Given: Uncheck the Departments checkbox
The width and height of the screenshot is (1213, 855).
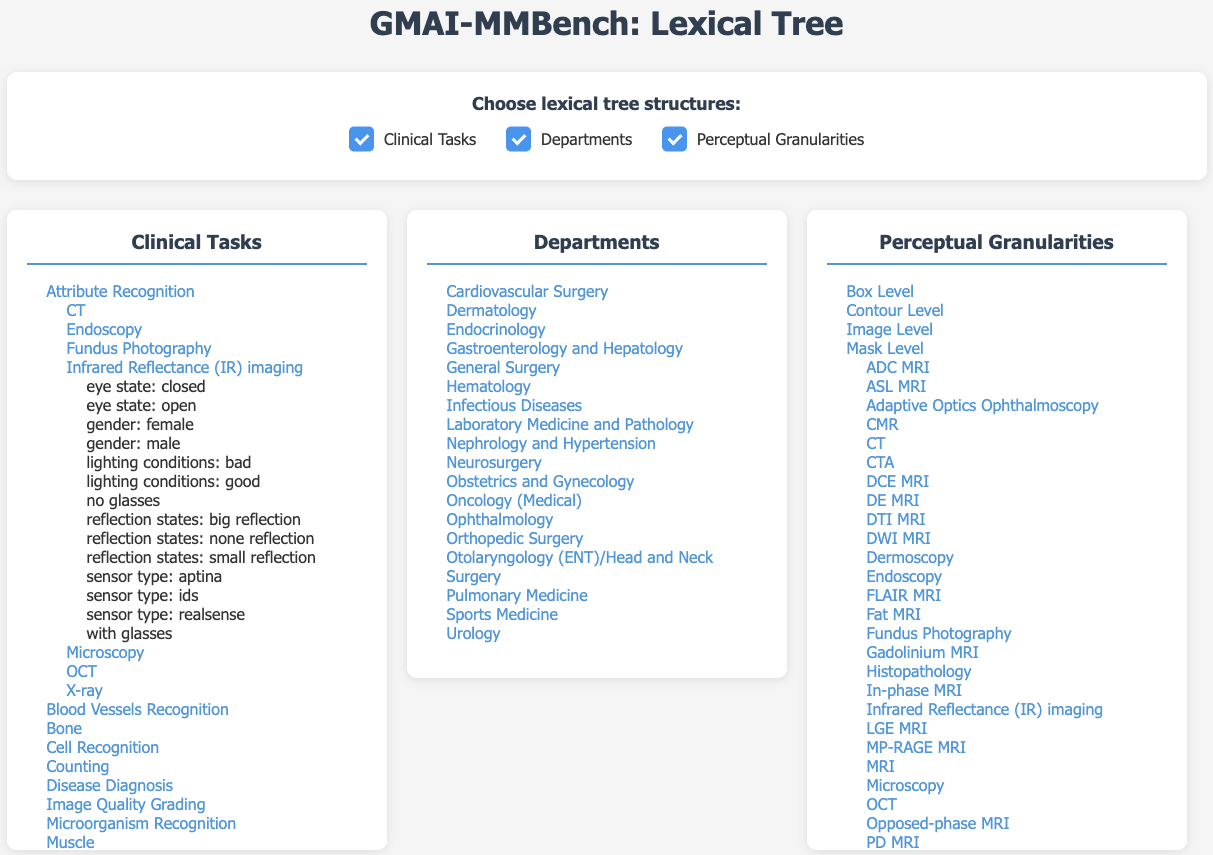Looking at the screenshot, I should (518, 139).
